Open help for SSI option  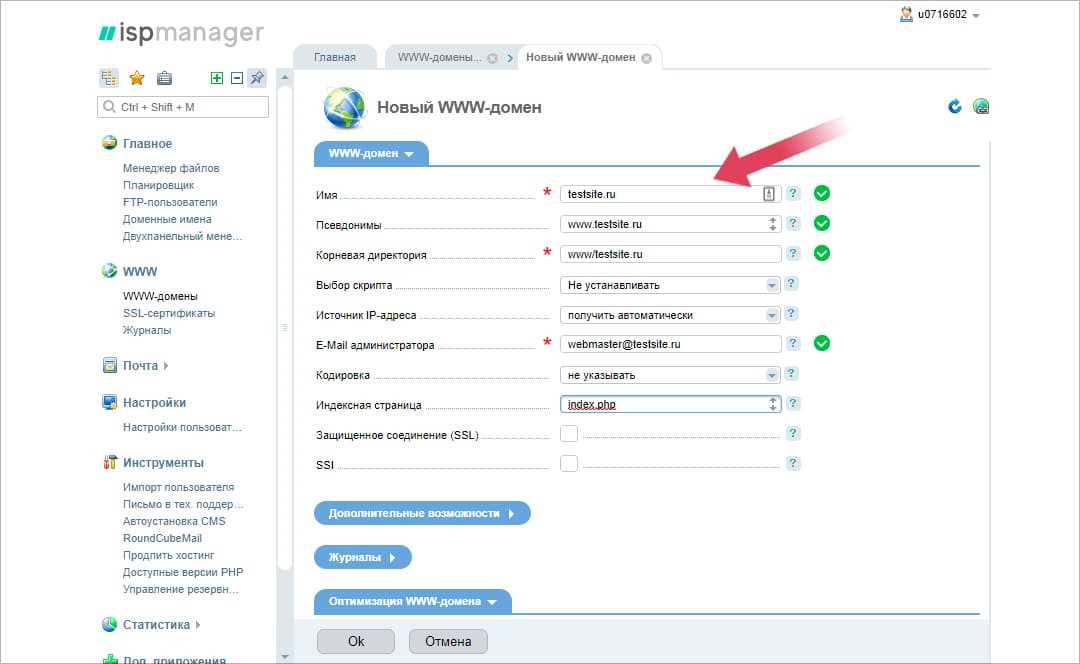(x=793, y=464)
